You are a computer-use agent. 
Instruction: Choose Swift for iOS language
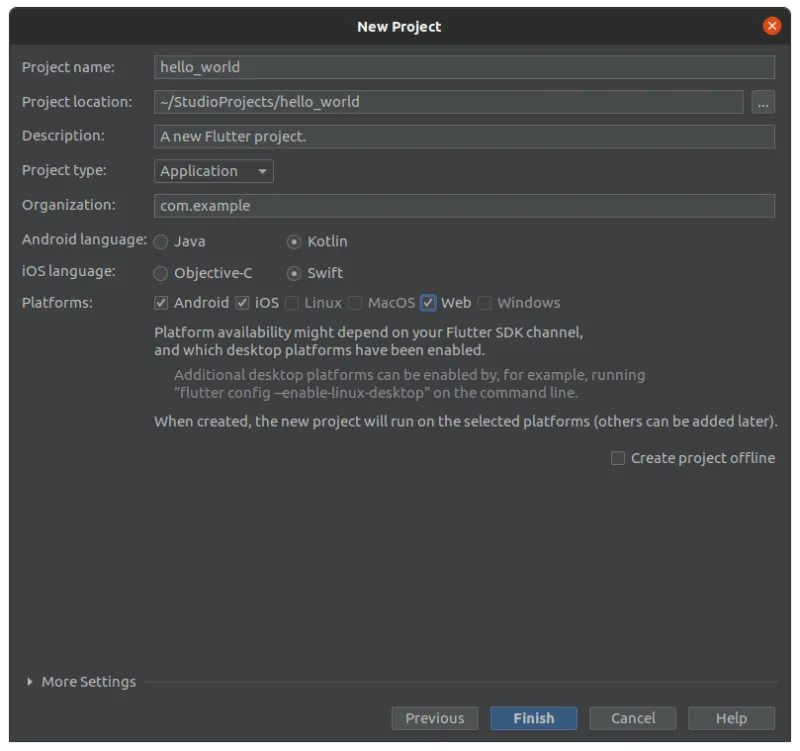click(x=294, y=273)
